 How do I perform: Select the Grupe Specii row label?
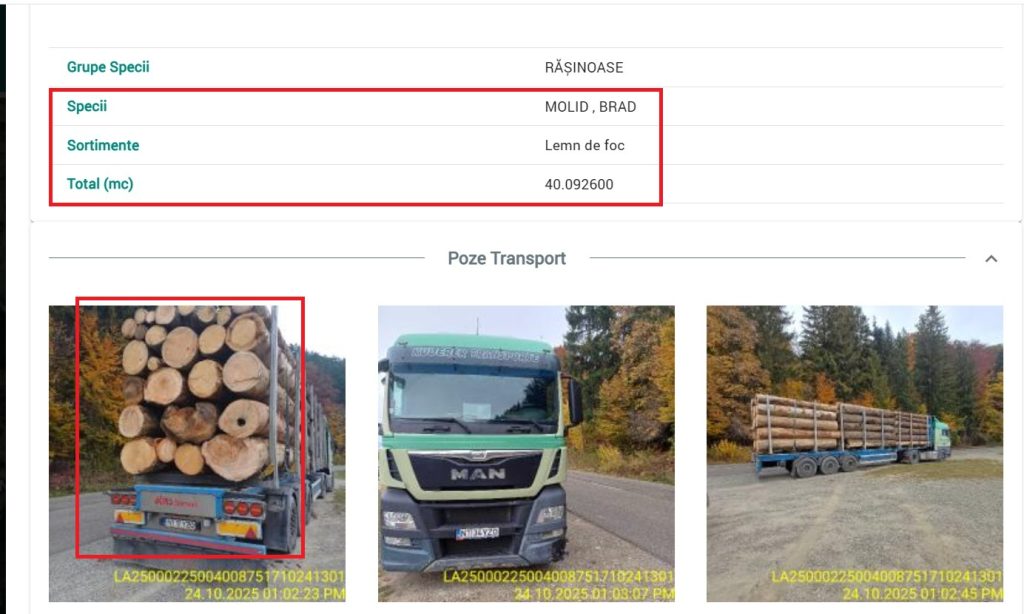108,67
